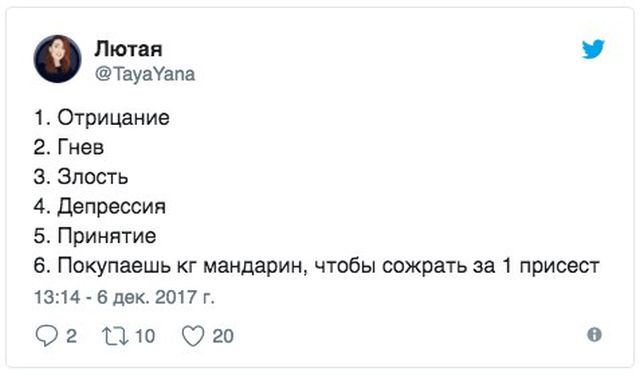640x376 pixels.
Task: Click the 13:14 time in the timestamp
Action: 57,297
